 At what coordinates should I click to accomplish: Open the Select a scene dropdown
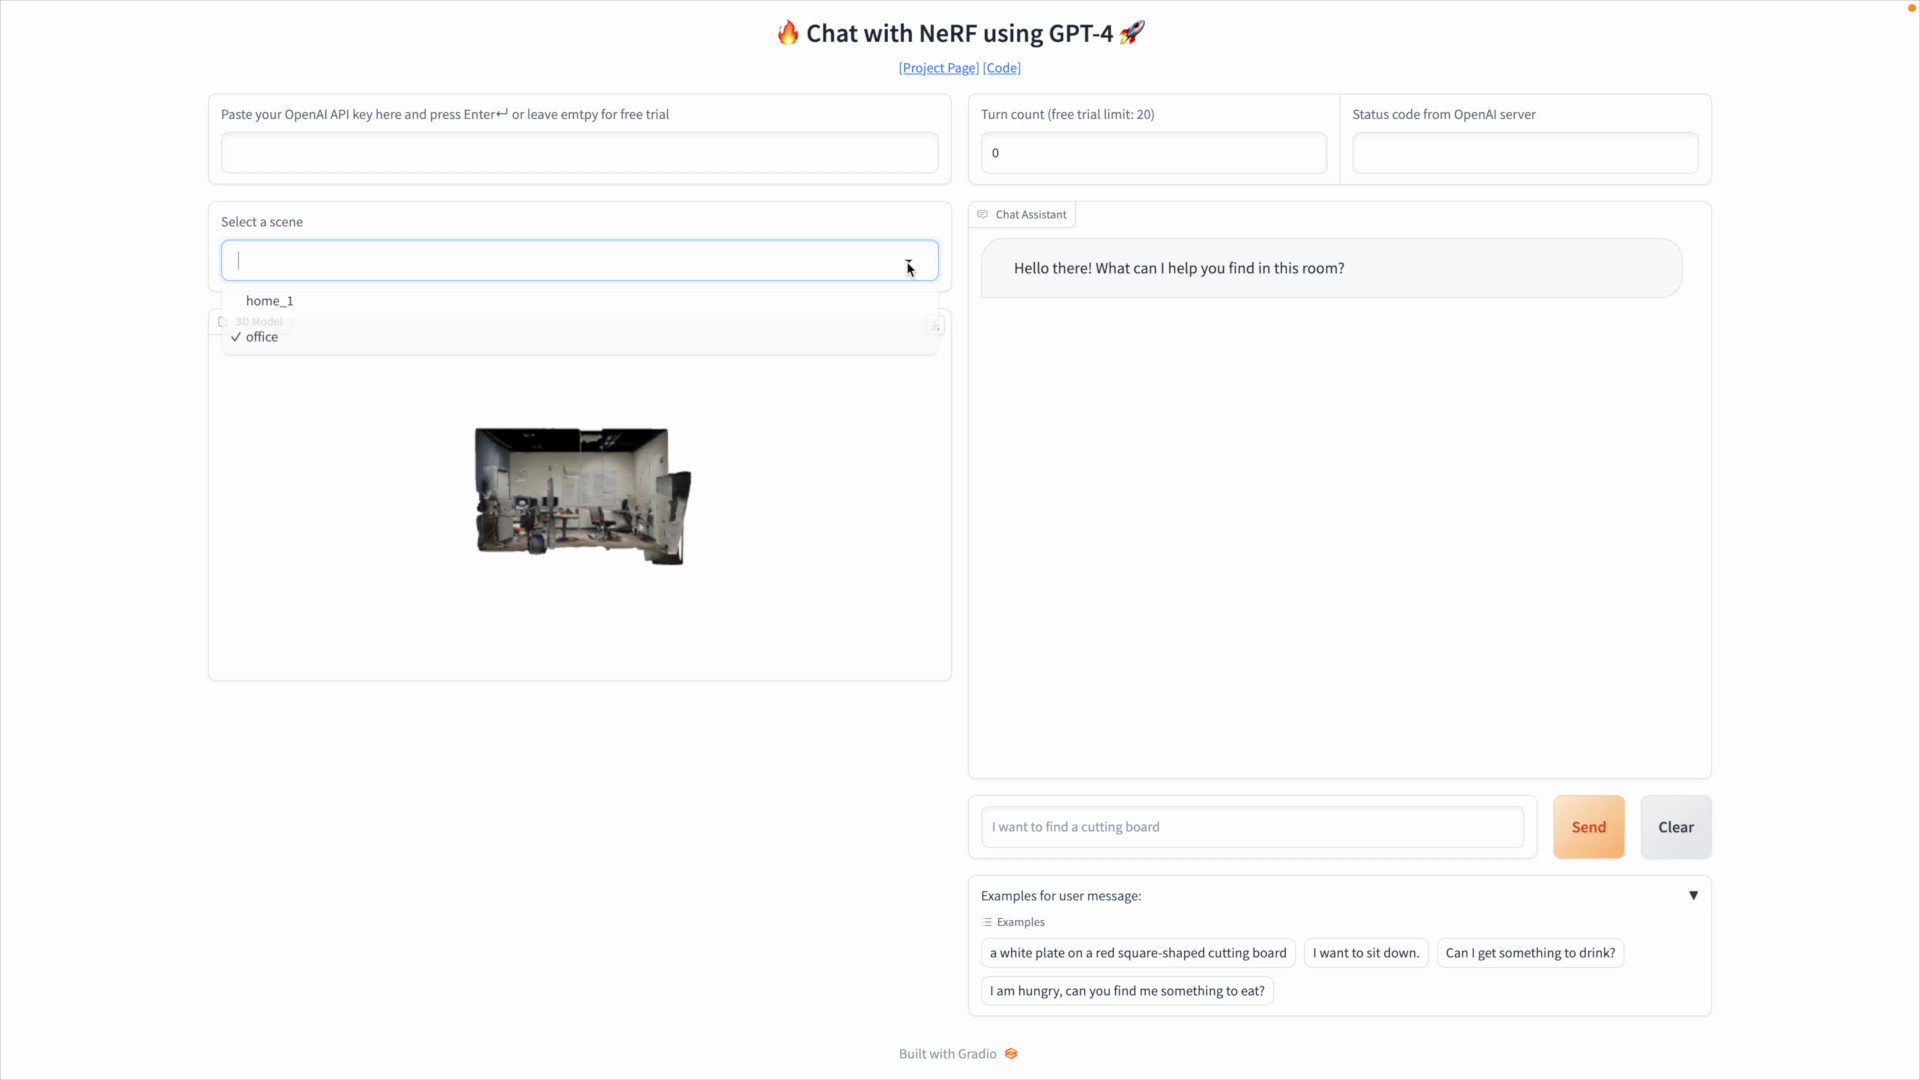pos(579,260)
